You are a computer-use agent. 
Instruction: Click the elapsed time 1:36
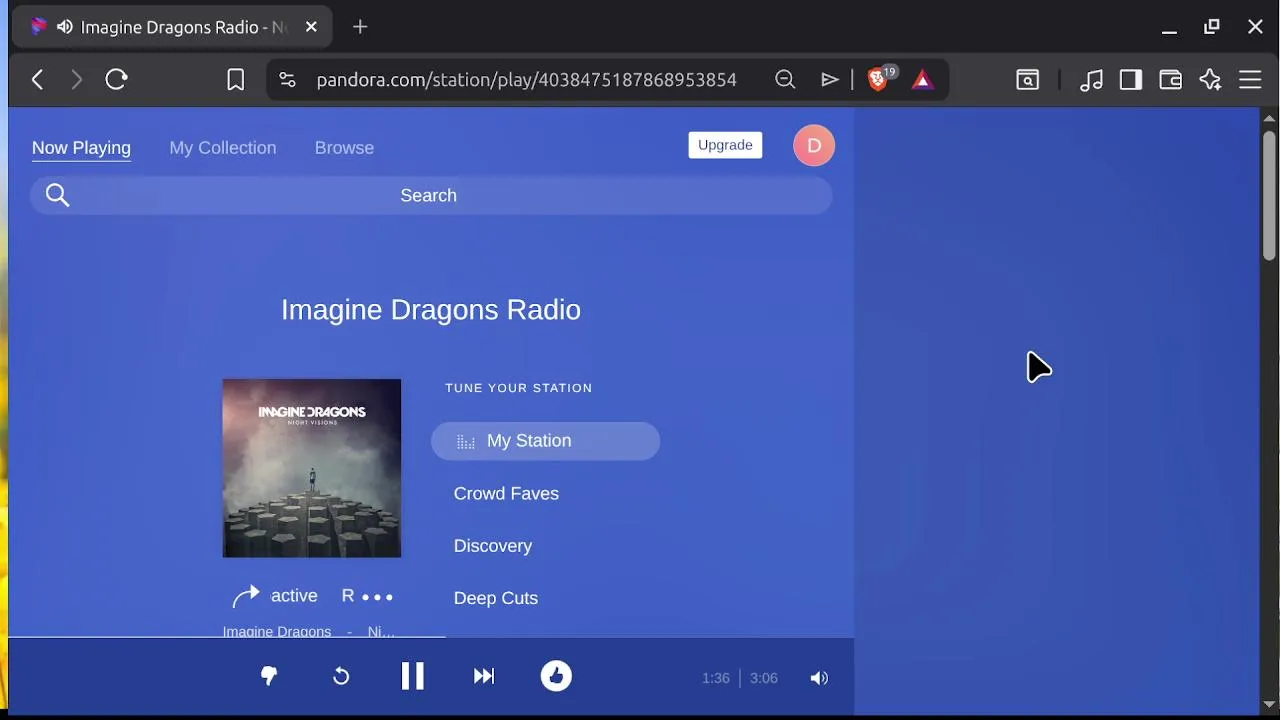tap(715, 678)
